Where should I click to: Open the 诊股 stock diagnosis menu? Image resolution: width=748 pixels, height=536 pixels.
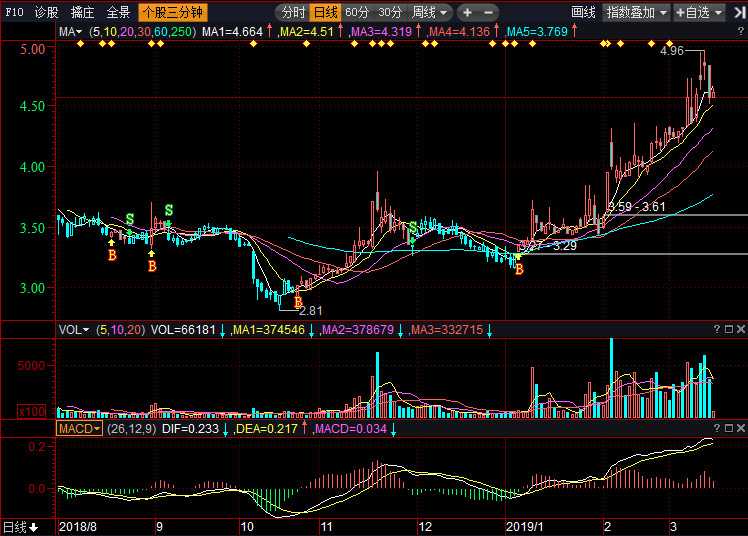tap(46, 13)
